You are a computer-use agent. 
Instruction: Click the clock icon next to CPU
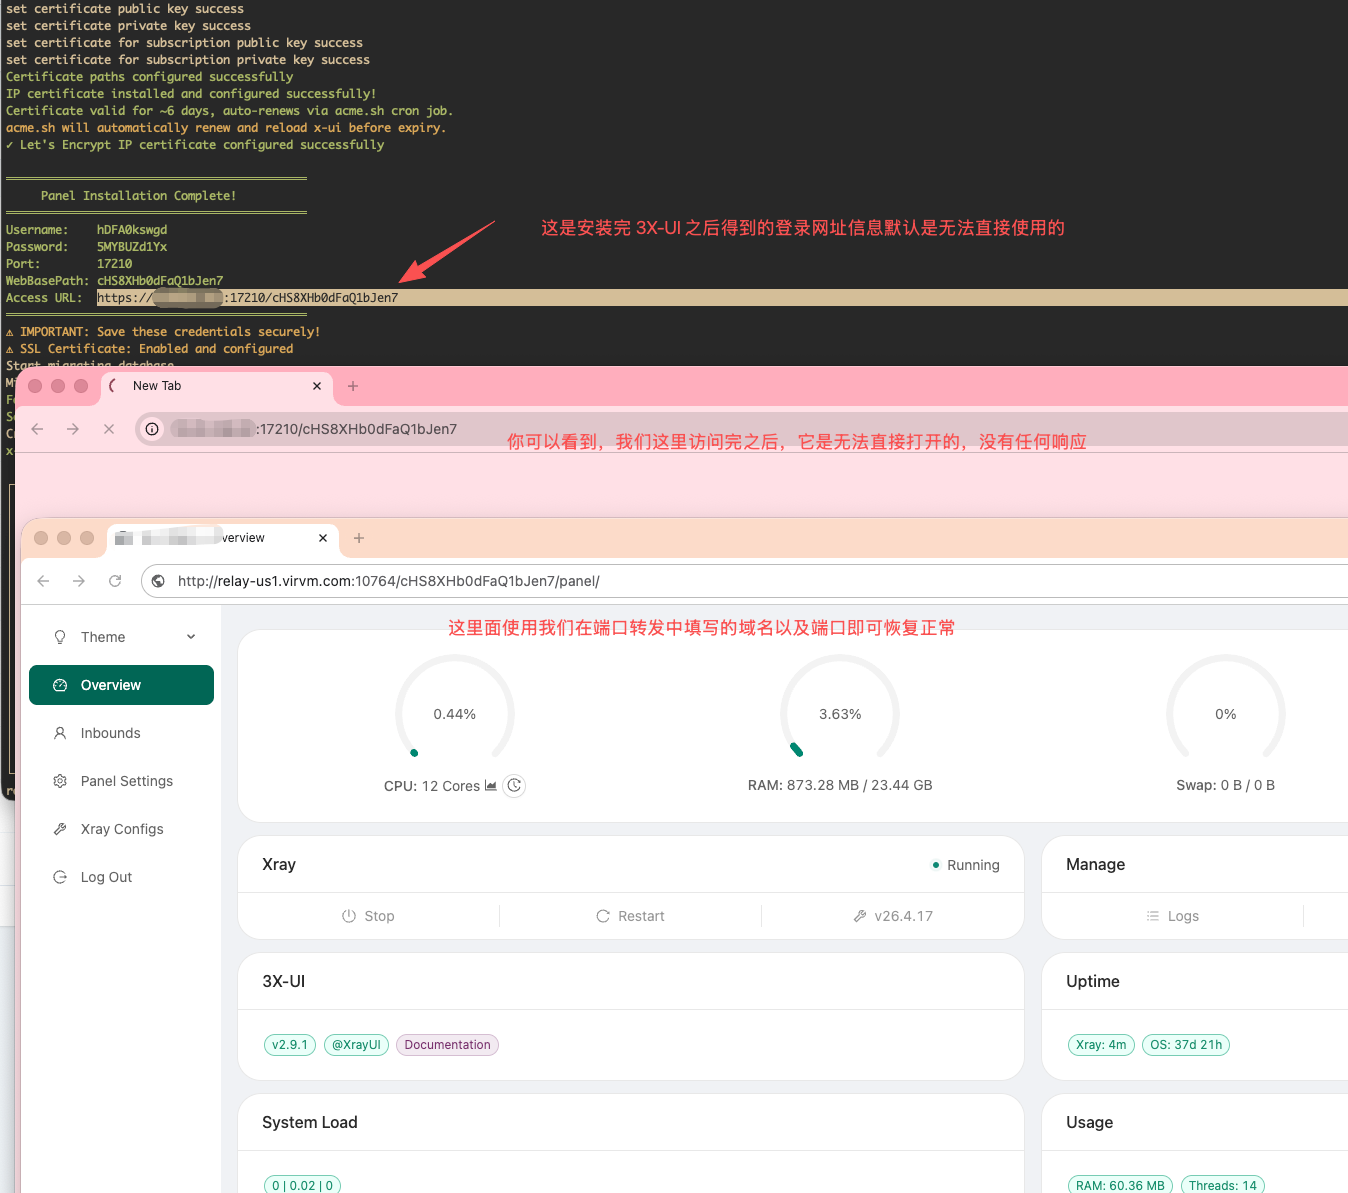coord(514,786)
